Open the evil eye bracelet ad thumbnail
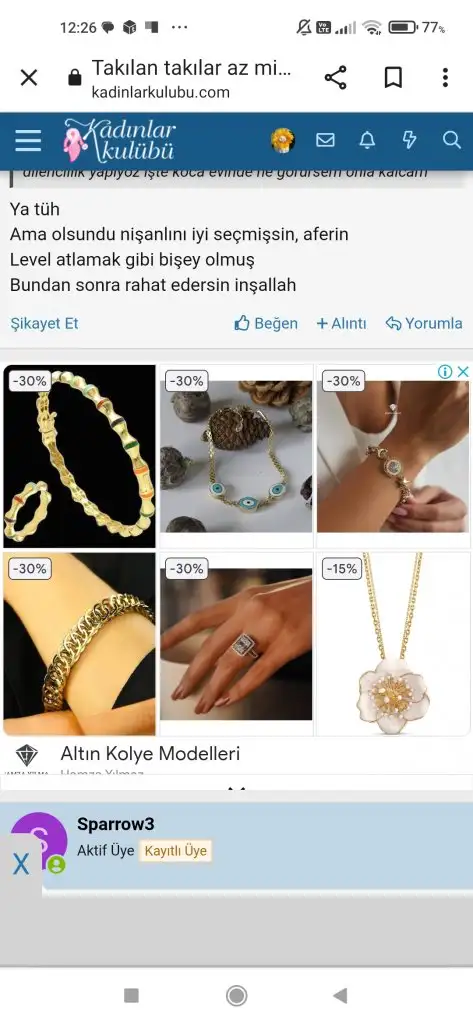473x1024 pixels. tap(236, 456)
